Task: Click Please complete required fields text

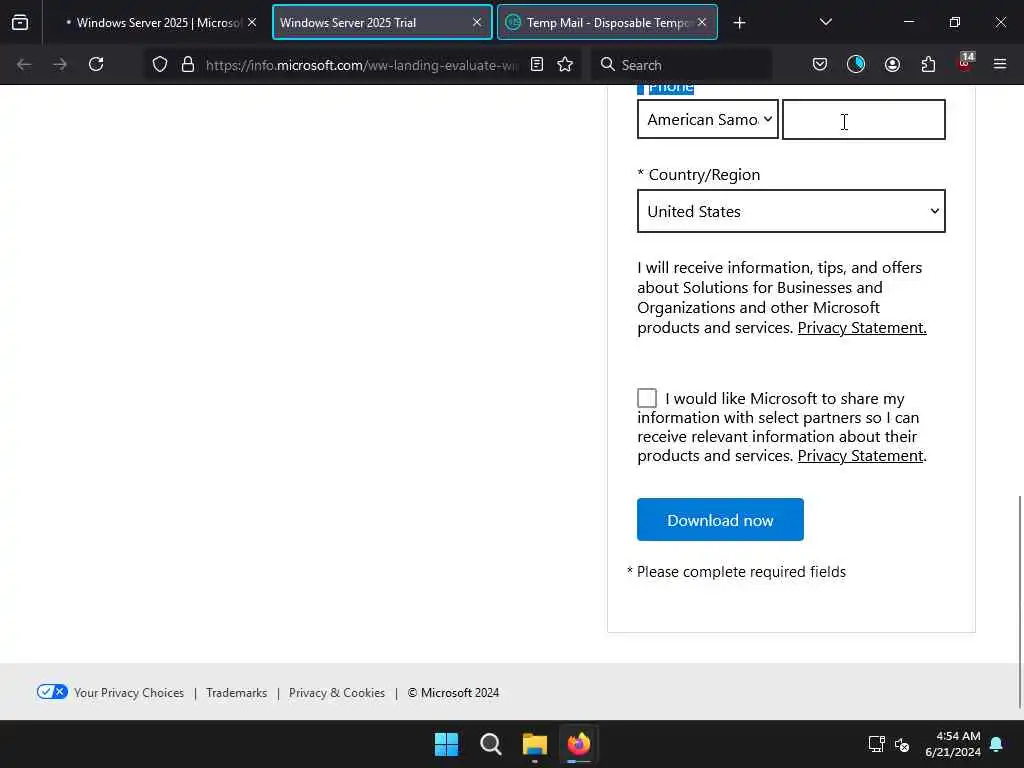Action: [741, 572]
